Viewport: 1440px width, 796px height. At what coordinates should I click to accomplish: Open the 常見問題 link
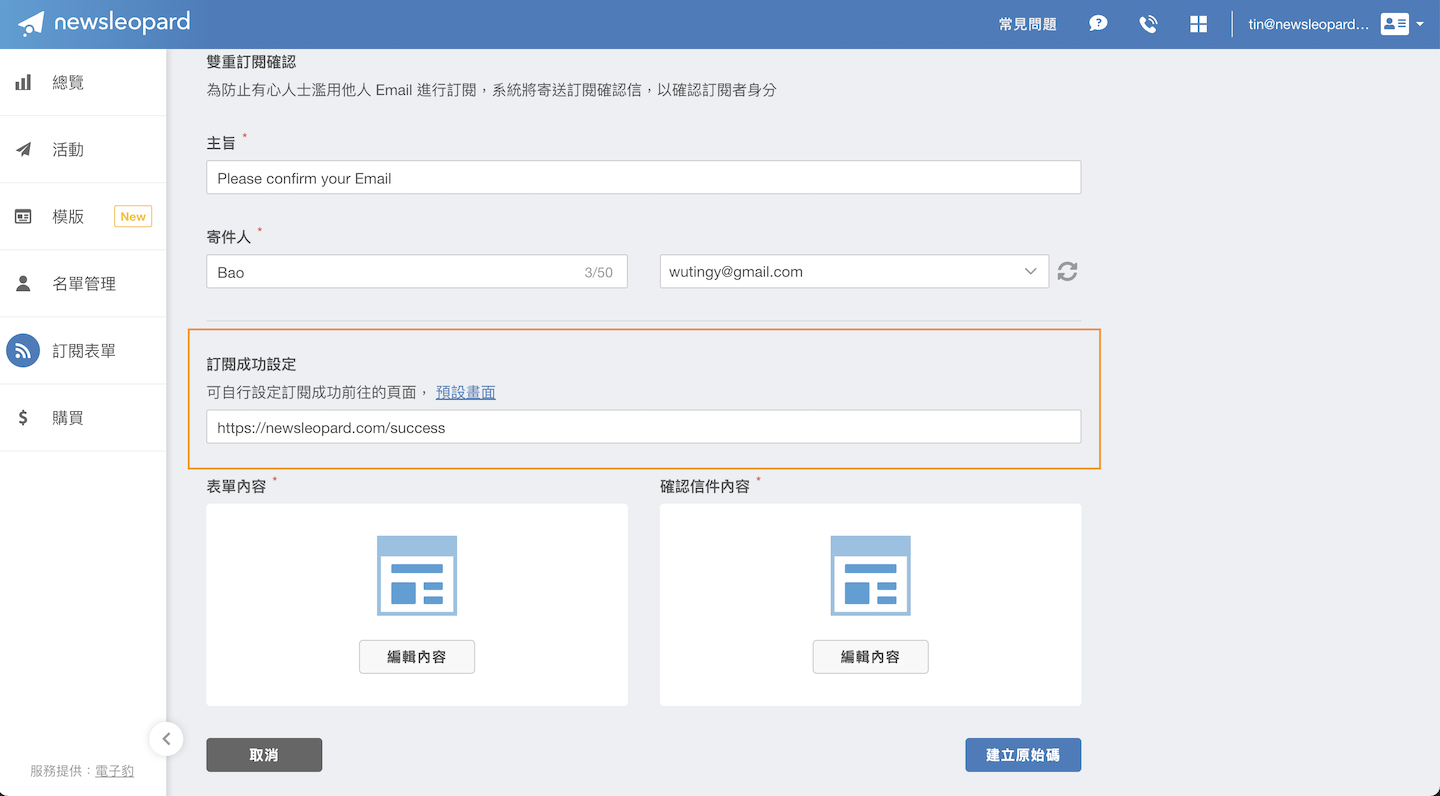pos(1027,24)
